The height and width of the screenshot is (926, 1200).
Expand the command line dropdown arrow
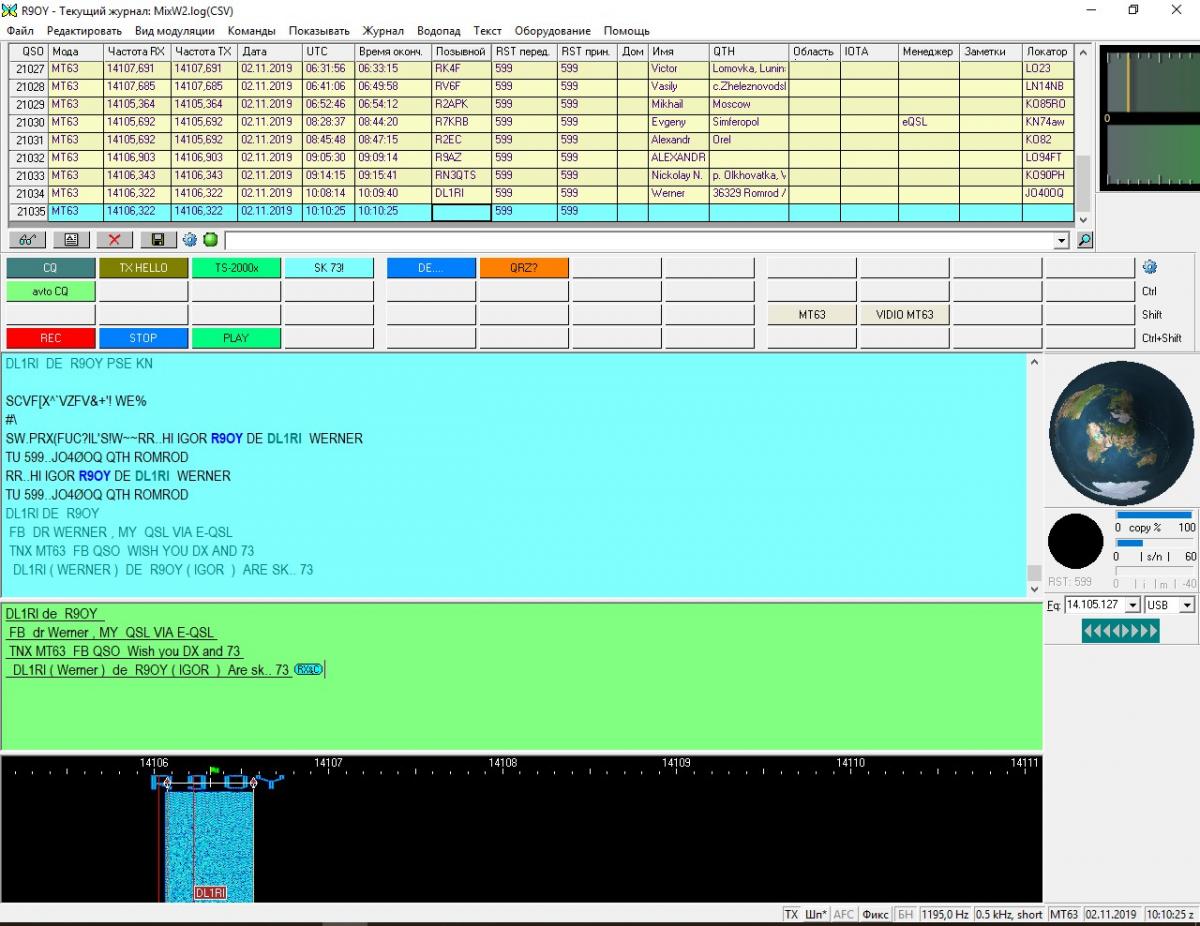pyautogui.click(x=1061, y=241)
